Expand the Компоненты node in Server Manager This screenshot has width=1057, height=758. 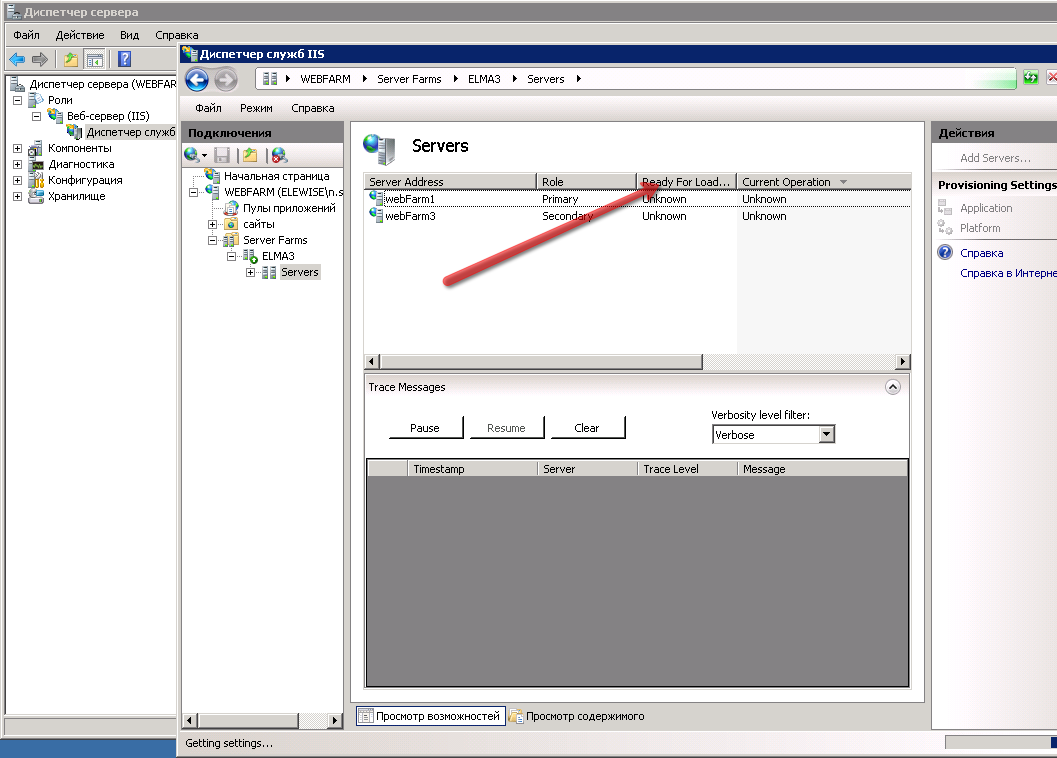[x=18, y=149]
